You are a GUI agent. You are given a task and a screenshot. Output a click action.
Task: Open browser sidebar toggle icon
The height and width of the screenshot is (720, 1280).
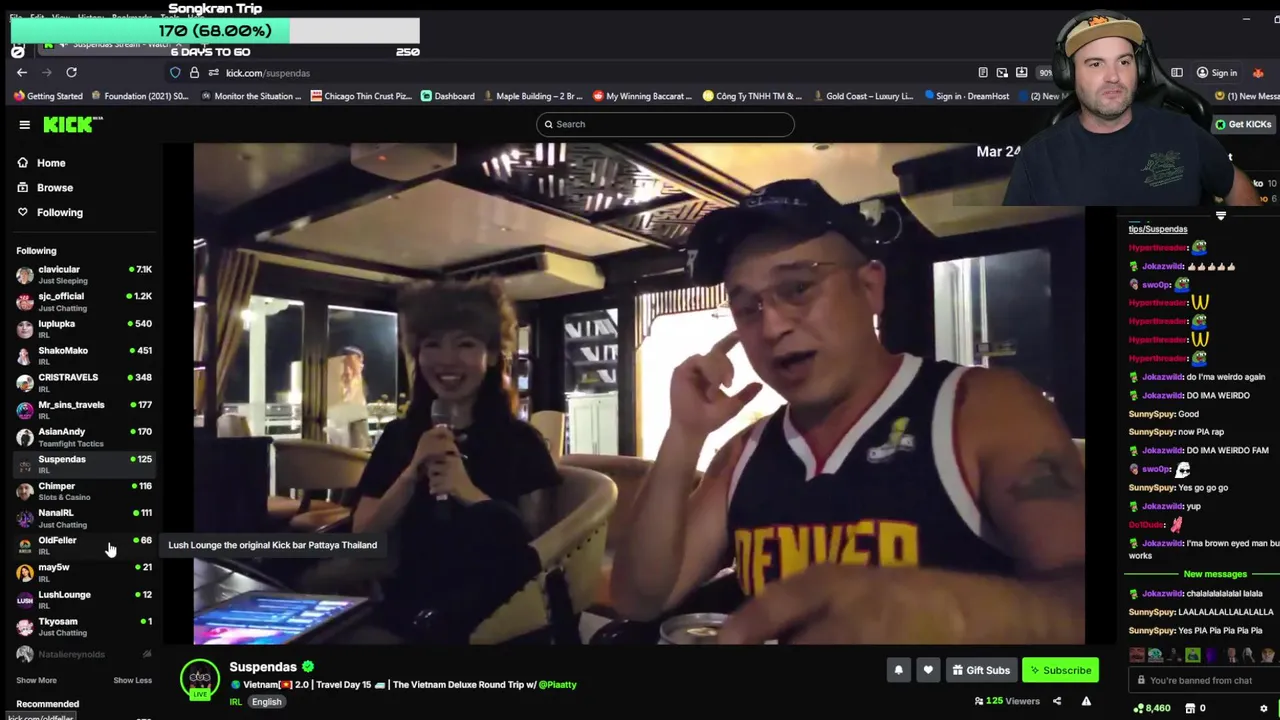click(x=1177, y=73)
